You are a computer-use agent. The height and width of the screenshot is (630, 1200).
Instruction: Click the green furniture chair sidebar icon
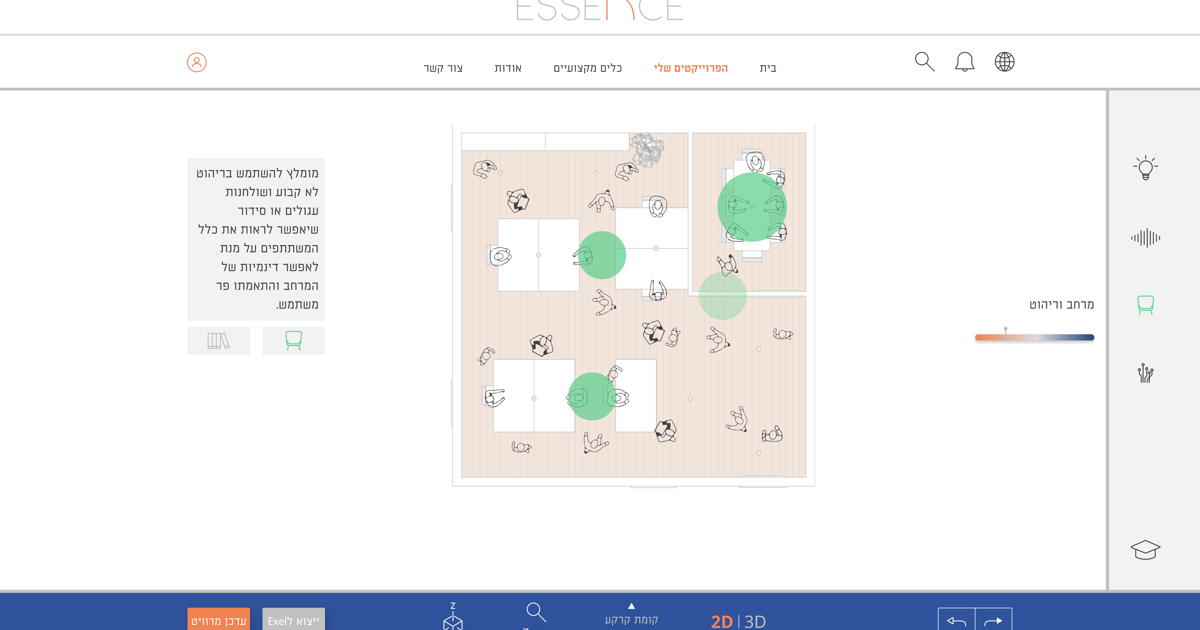pos(1145,305)
